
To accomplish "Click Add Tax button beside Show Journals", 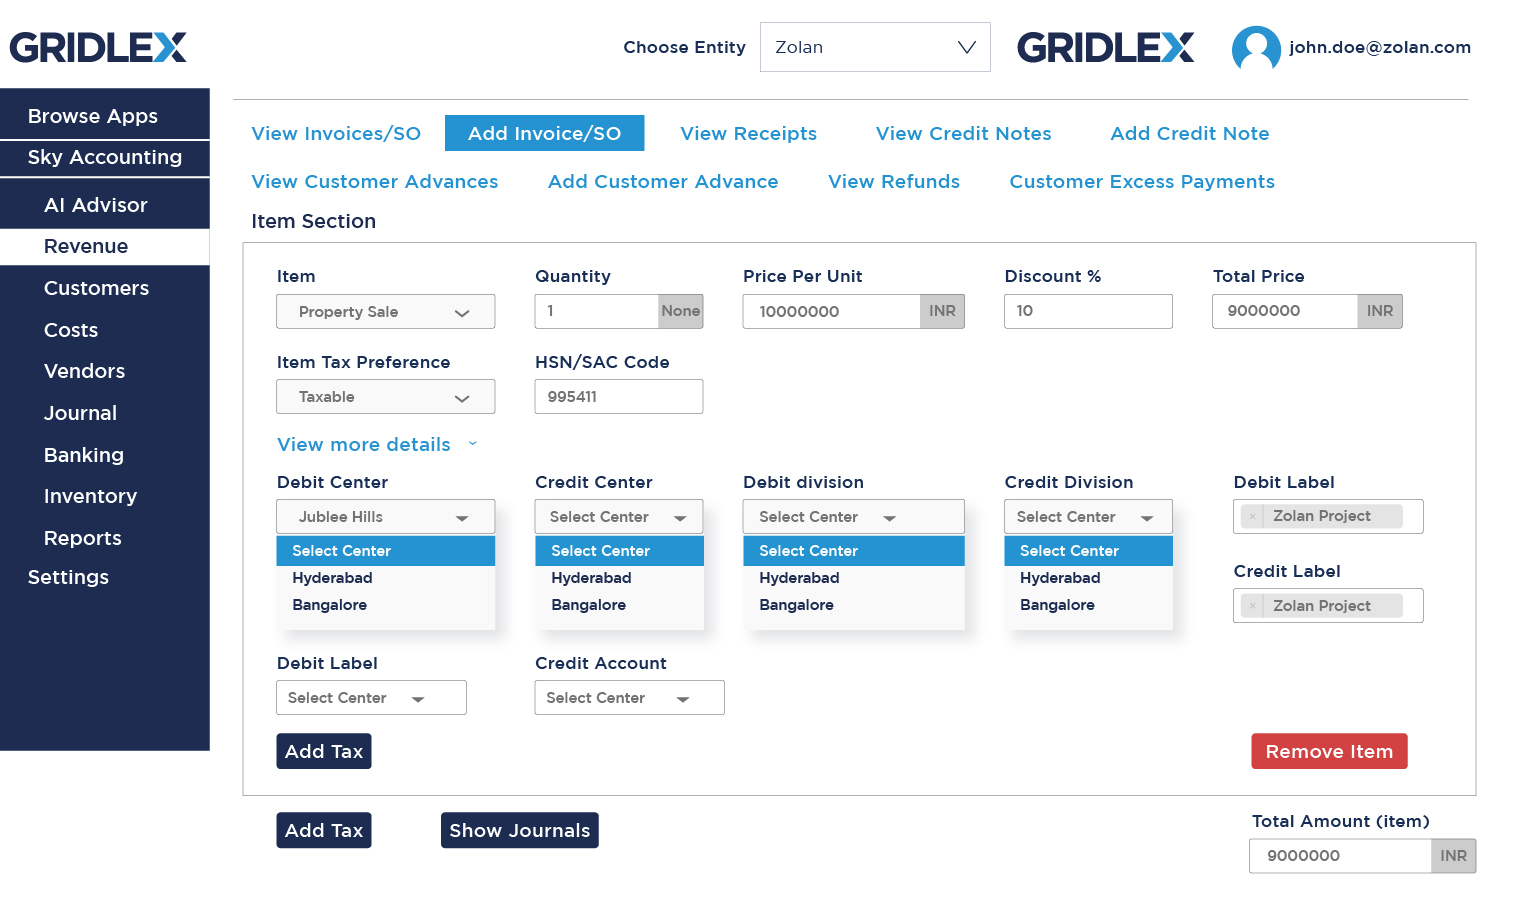I will pos(324,830).
